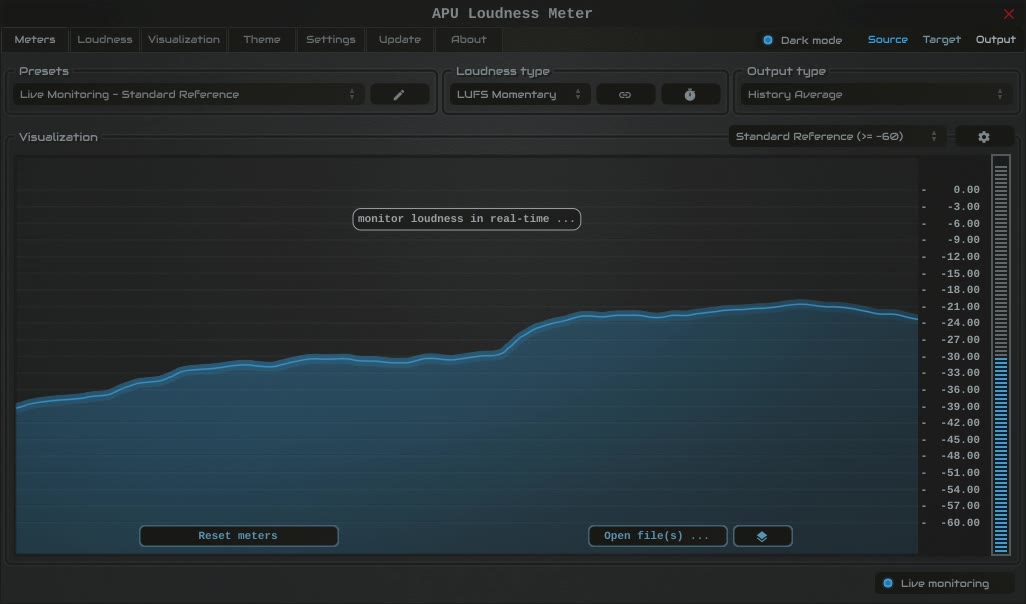Click the 'monitor loudness in real-time ...' label
The height and width of the screenshot is (604, 1026).
point(467,219)
